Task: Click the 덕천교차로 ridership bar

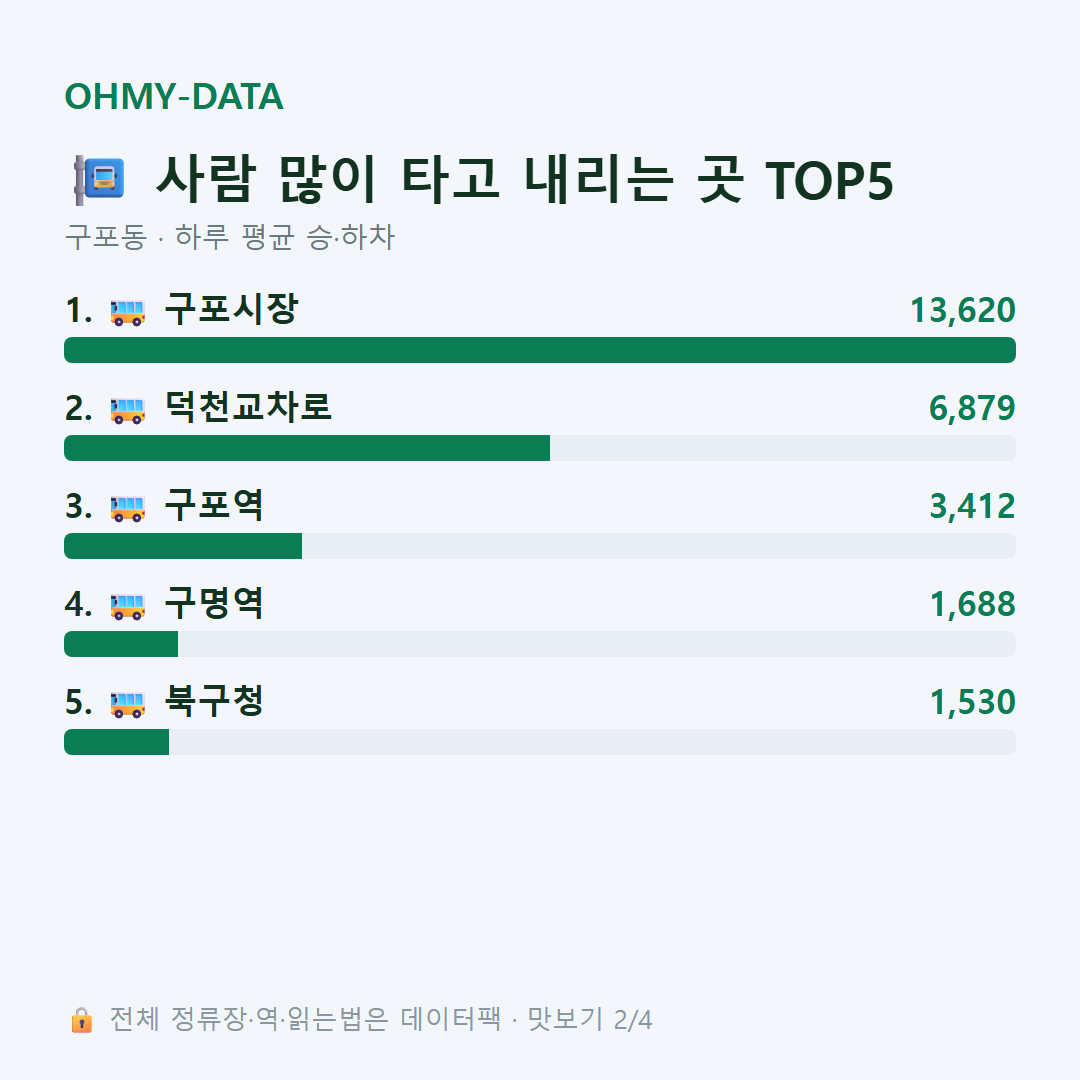Action: tap(540, 448)
